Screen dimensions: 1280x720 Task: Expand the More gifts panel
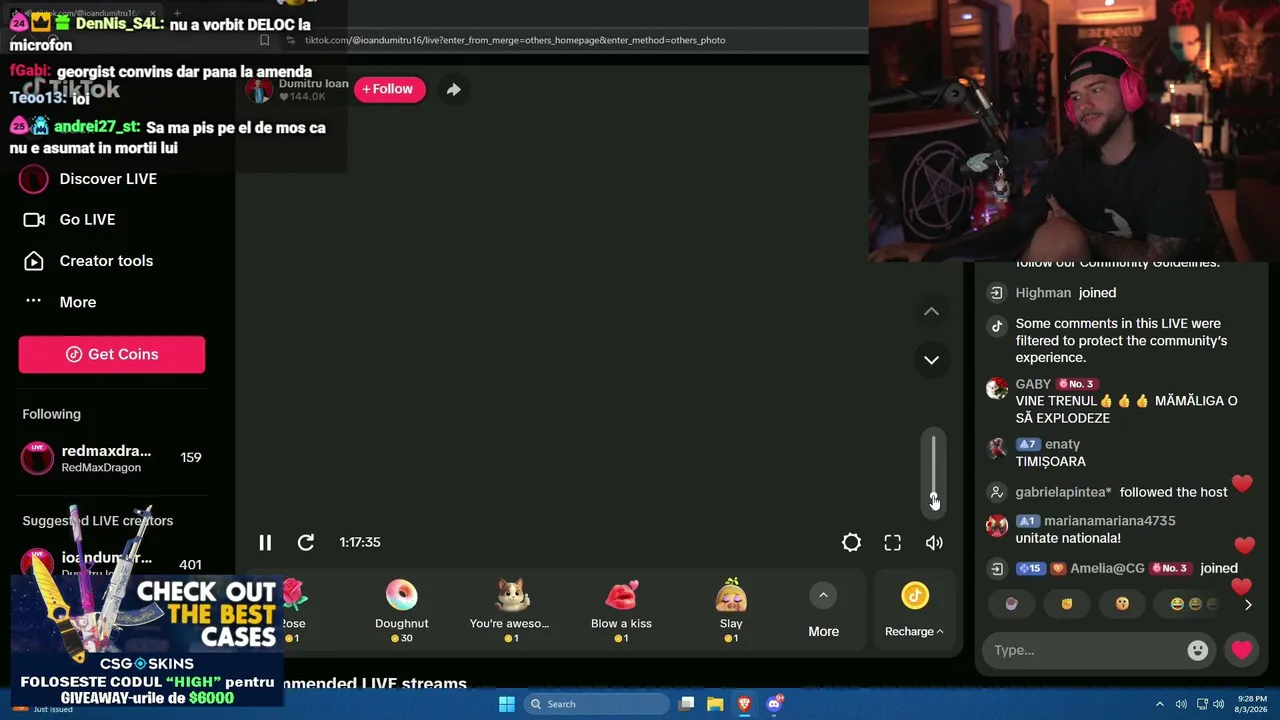pyautogui.click(x=823, y=612)
